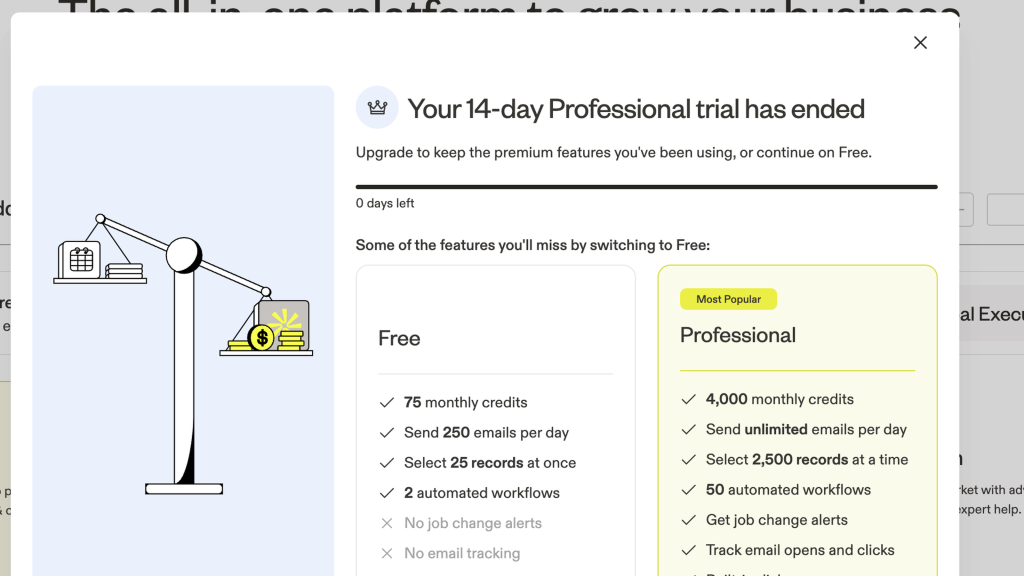Click the trial days progress bar

point(647,187)
